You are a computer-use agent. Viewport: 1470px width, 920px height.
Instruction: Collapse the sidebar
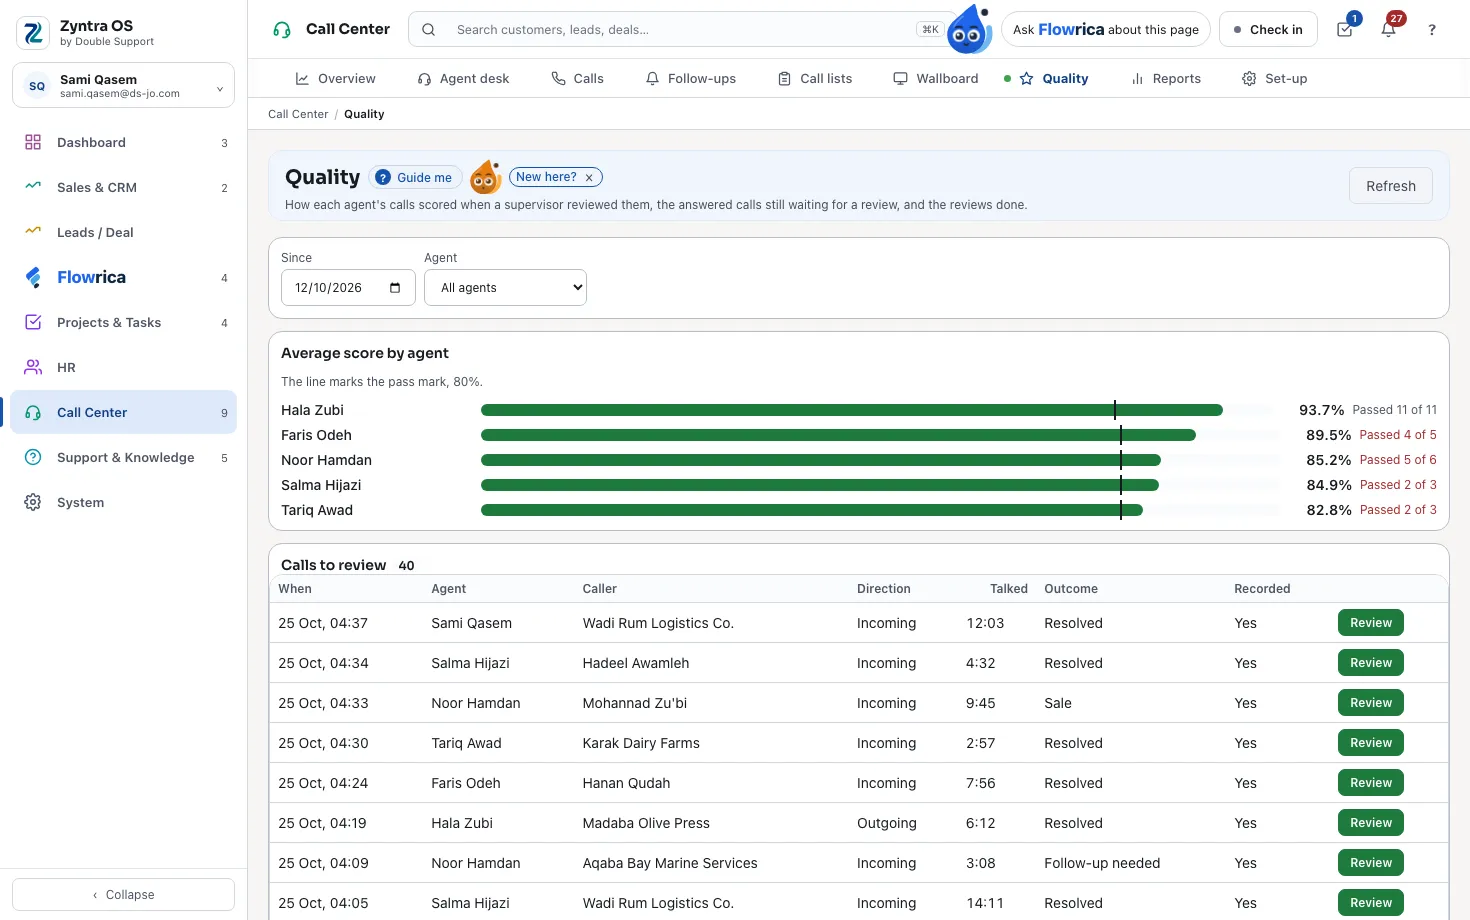[124, 895]
